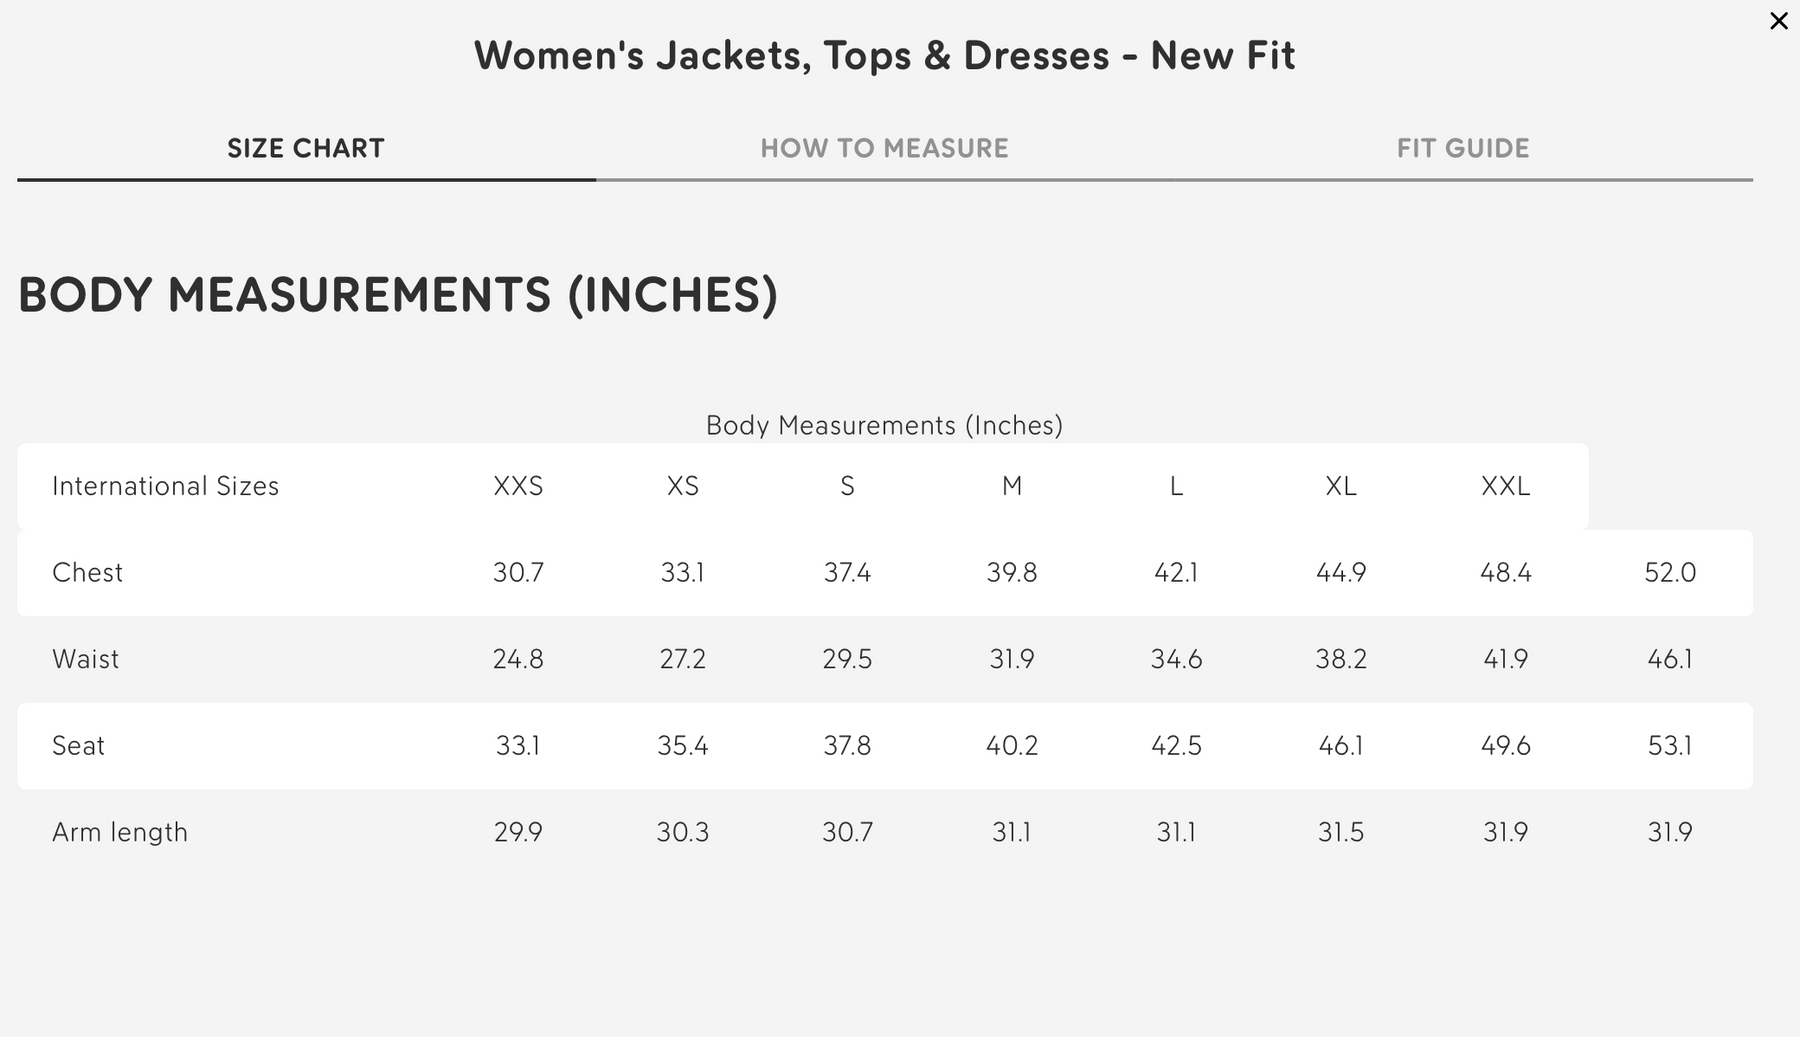
Task: Click the Women's Jackets, Tops & Dresses title
Action: click(884, 55)
